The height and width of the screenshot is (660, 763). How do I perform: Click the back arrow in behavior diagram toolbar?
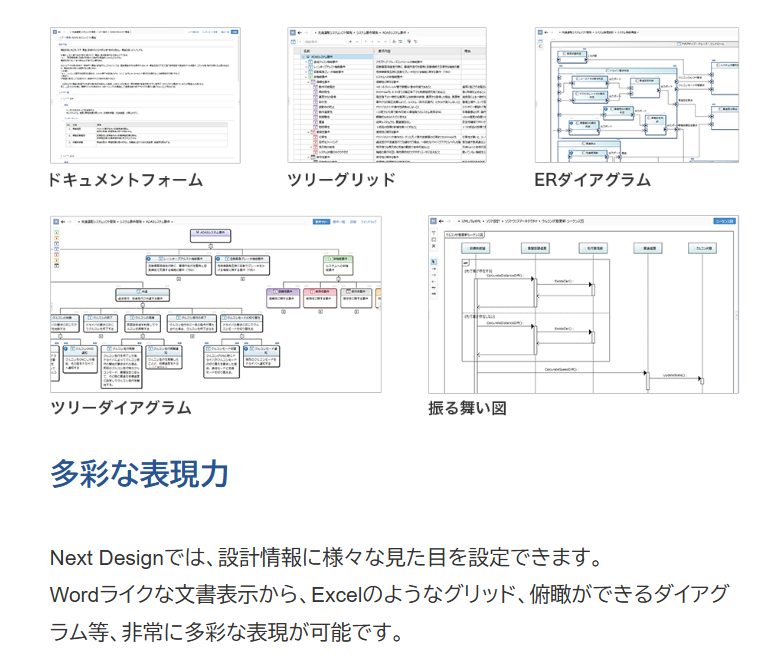(x=444, y=221)
